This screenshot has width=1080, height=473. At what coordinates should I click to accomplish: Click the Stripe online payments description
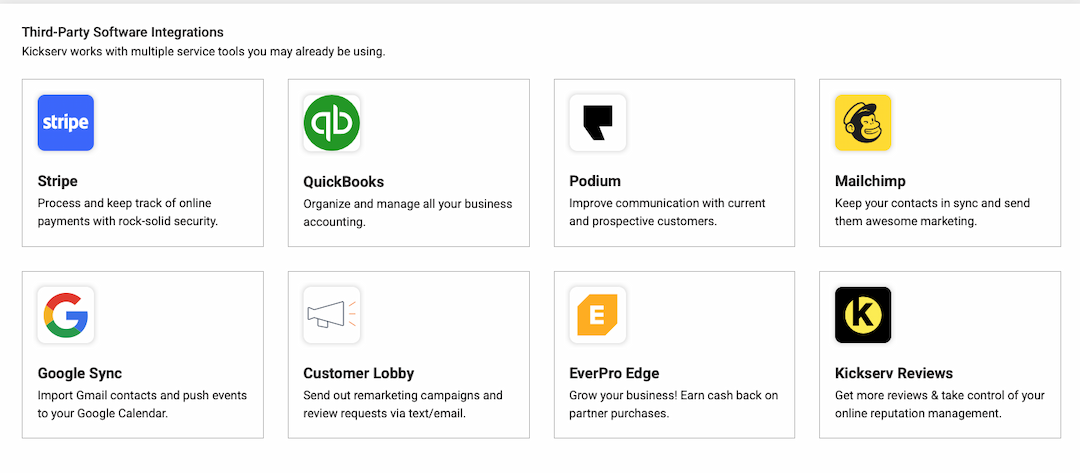(x=128, y=212)
